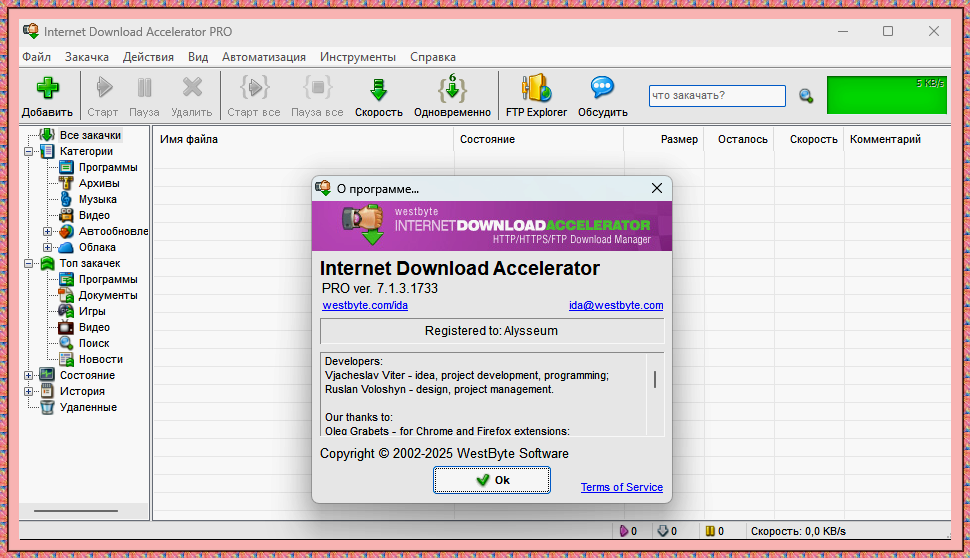Open the Скорость speed control icon
This screenshot has width=970, height=558.
(x=379, y=88)
